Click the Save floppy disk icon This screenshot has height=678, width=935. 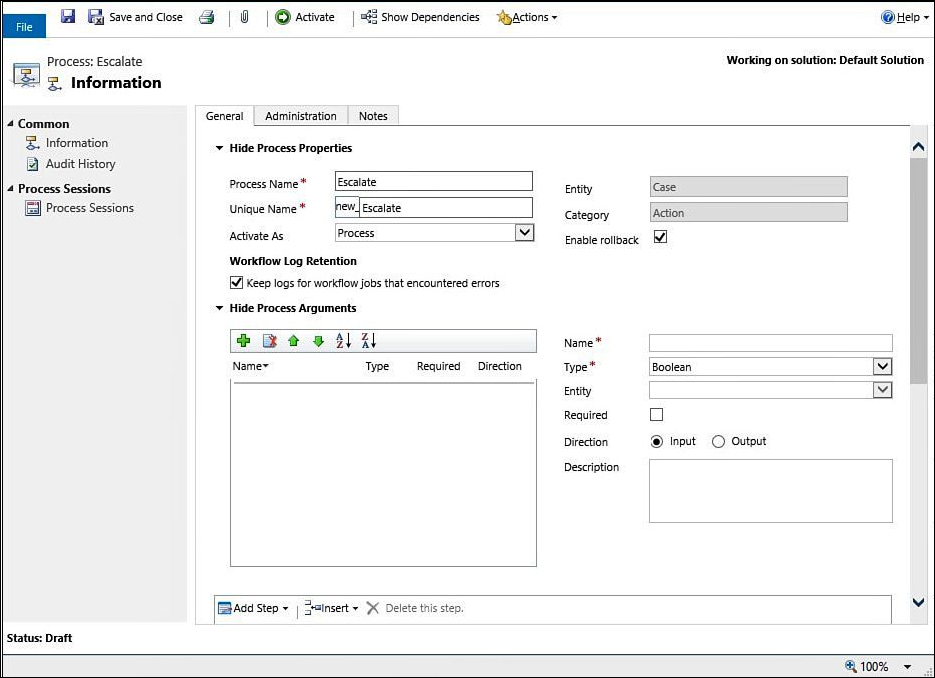[68, 17]
